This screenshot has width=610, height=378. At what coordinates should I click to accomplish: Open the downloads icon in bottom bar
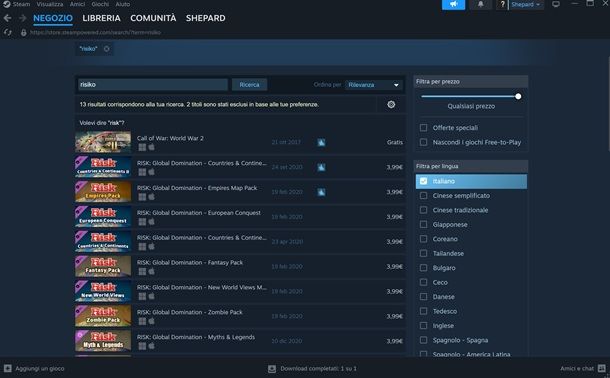tap(272, 368)
